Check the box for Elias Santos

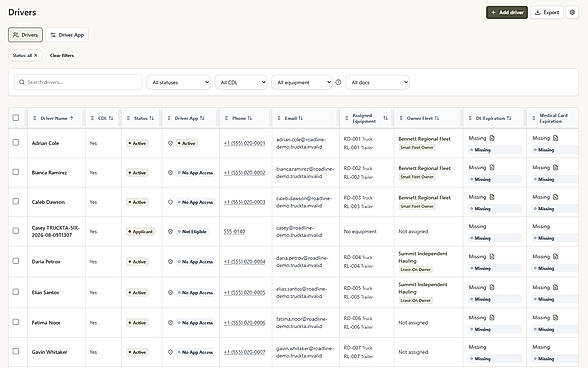pos(16,292)
